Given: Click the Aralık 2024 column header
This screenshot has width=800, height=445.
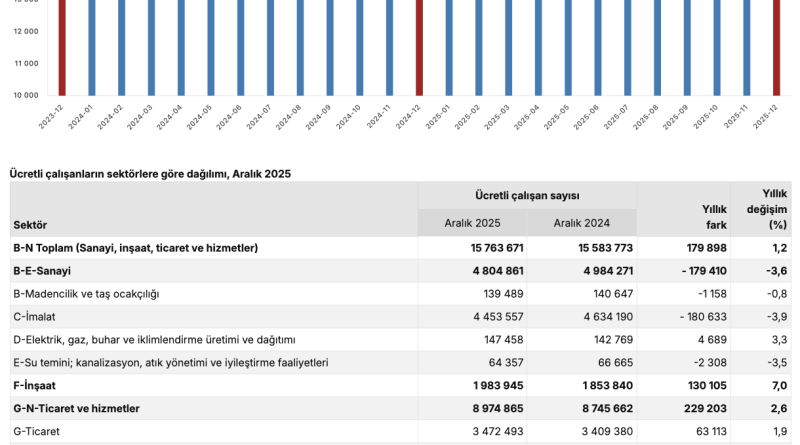Looking at the screenshot, I should click(x=581, y=223).
